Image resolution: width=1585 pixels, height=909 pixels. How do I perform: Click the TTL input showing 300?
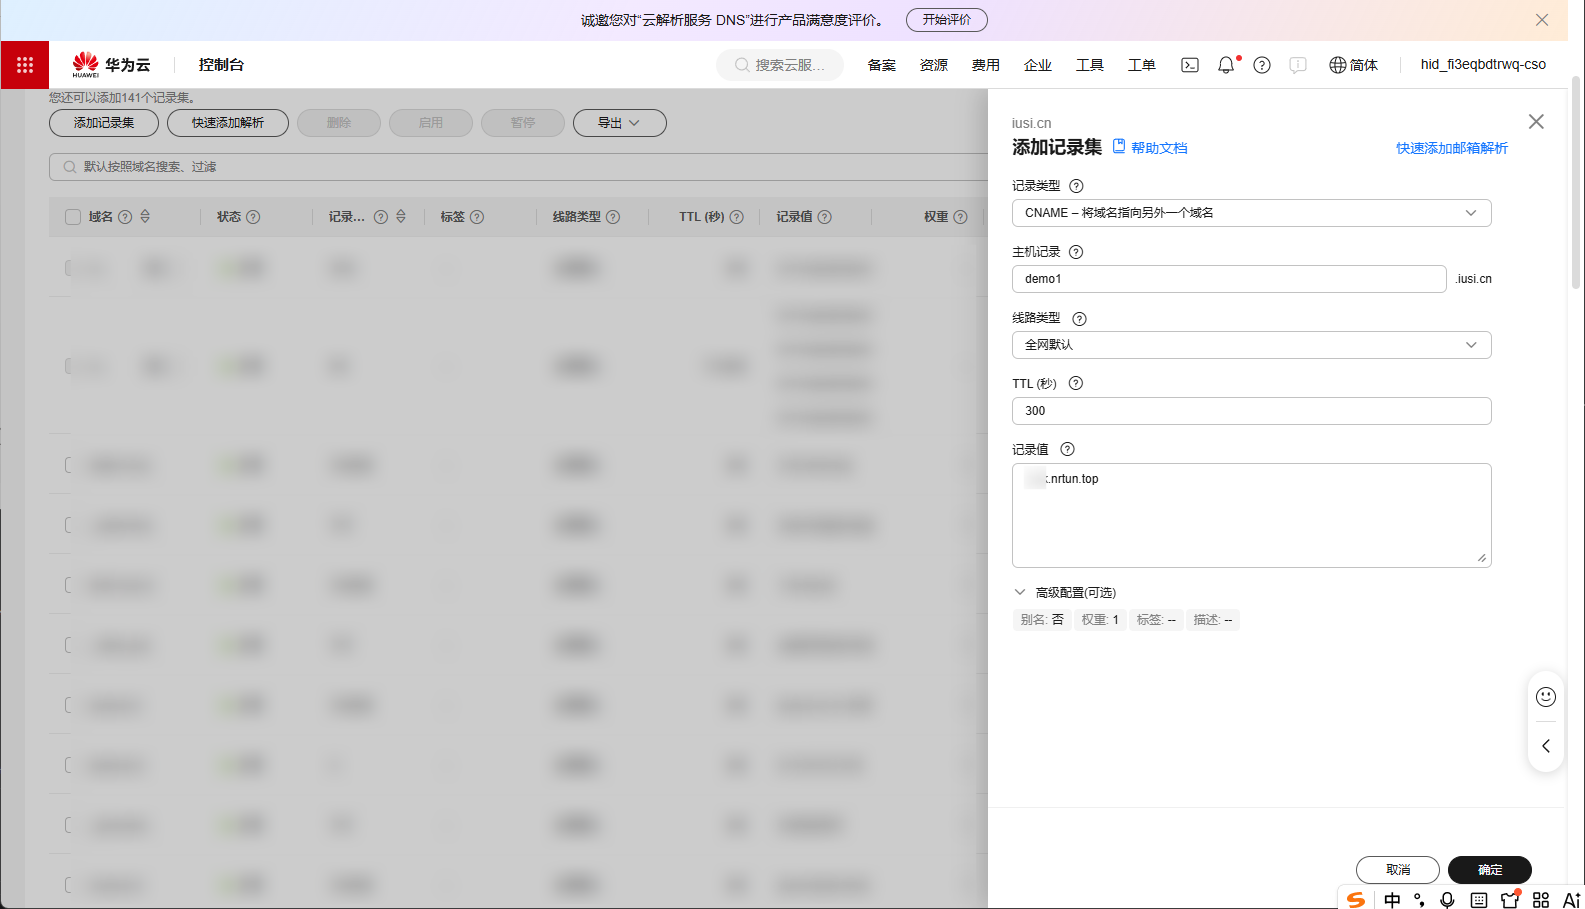click(x=1251, y=411)
